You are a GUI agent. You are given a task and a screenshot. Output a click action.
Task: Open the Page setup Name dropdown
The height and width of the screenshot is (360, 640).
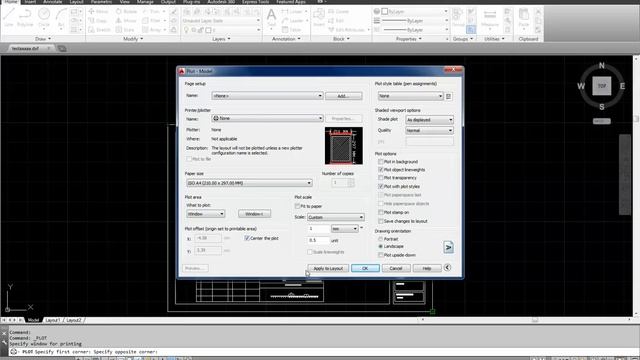pos(267,96)
